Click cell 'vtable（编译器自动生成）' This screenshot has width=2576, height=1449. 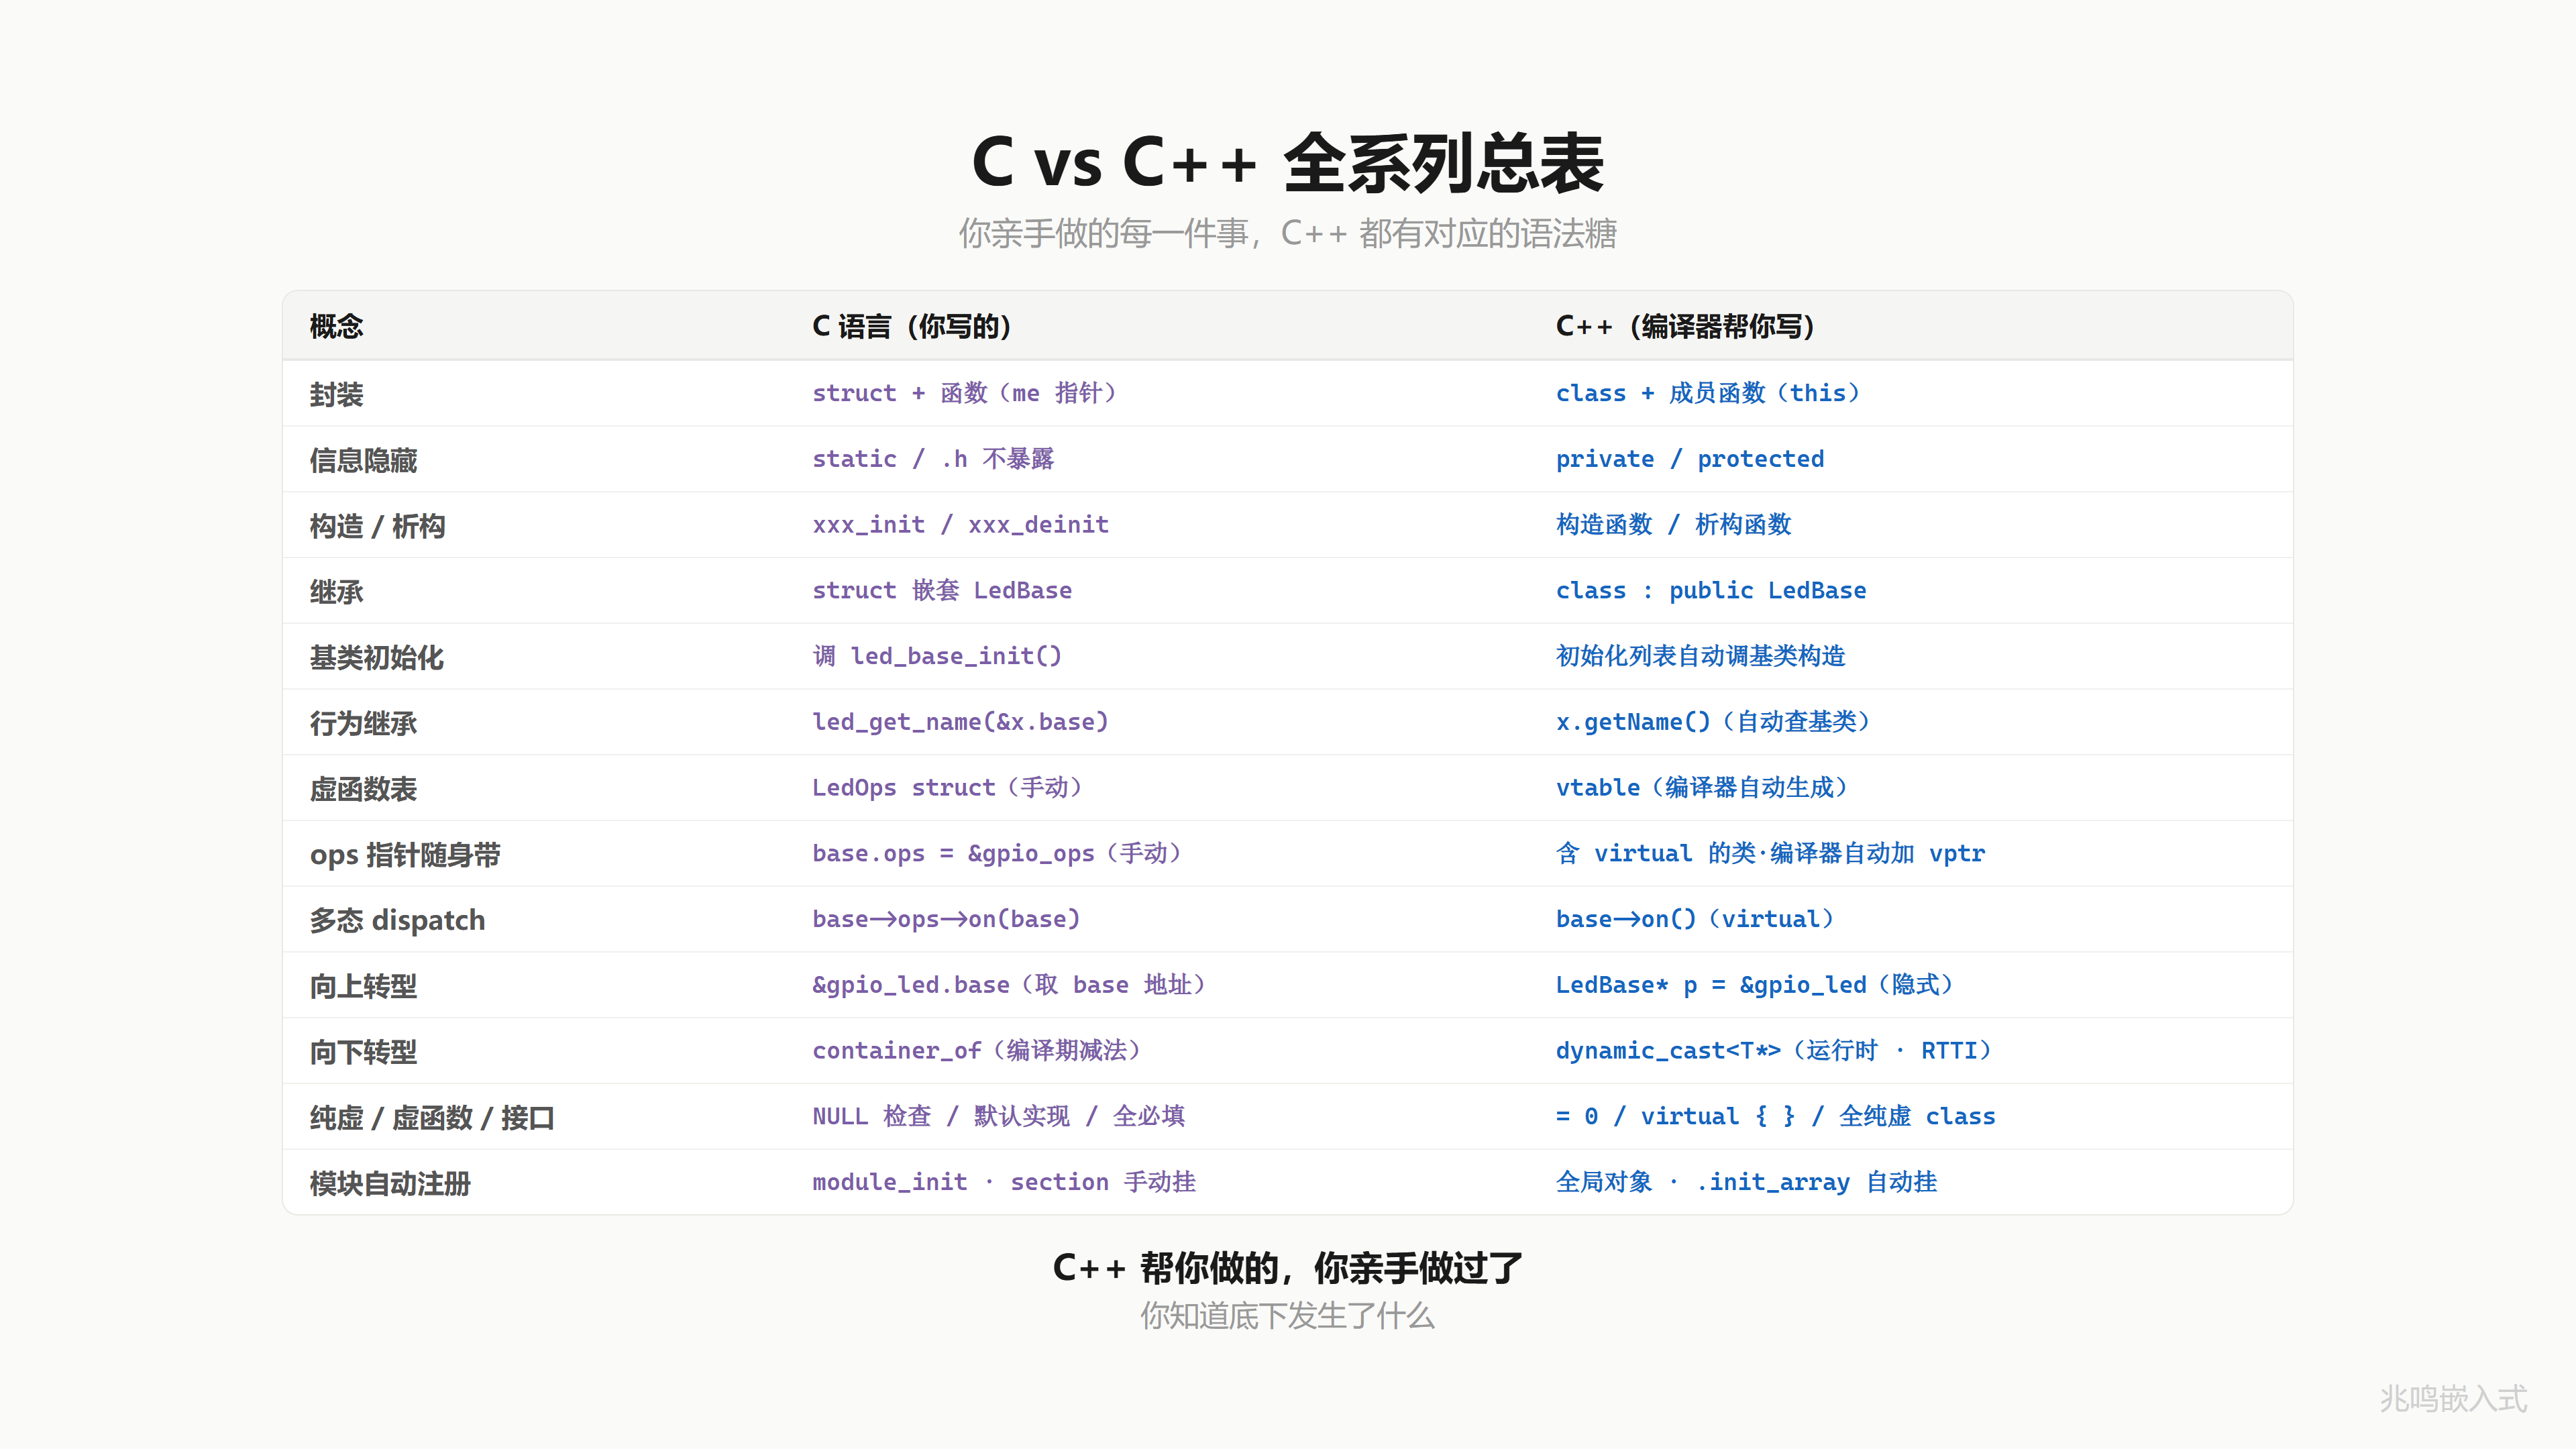(x=1701, y=788)
